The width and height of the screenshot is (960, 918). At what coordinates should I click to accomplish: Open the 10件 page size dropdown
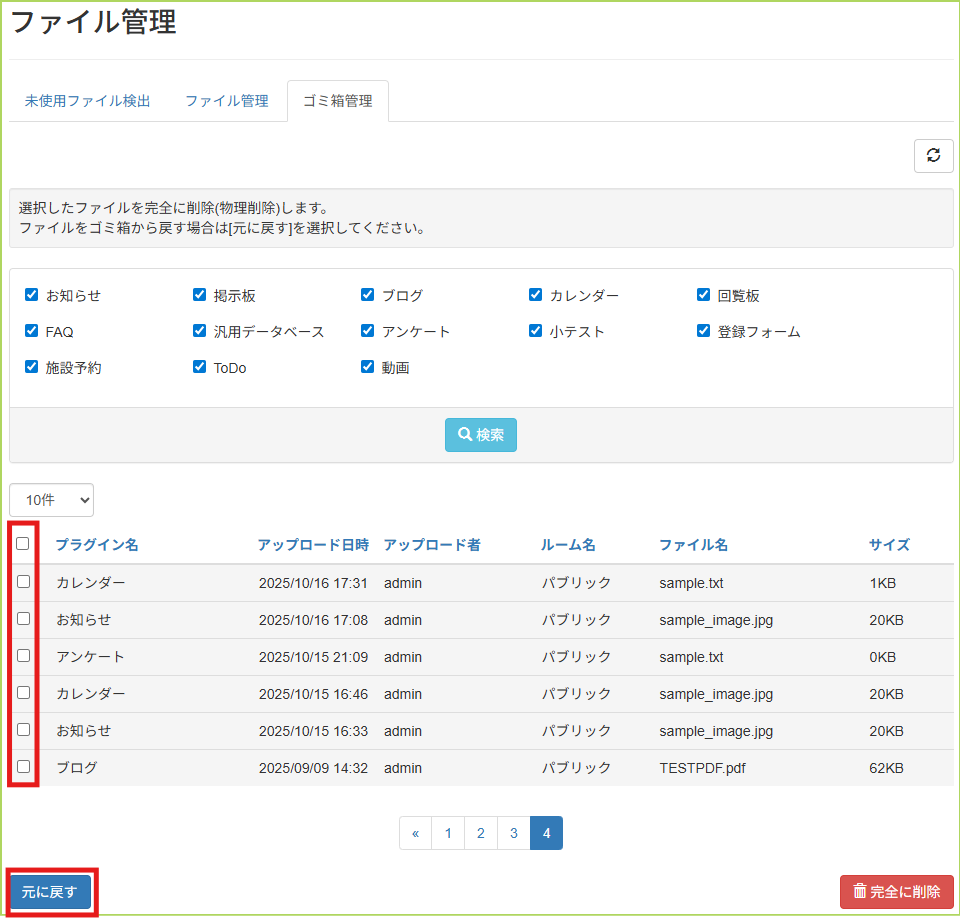coord(51,500)
